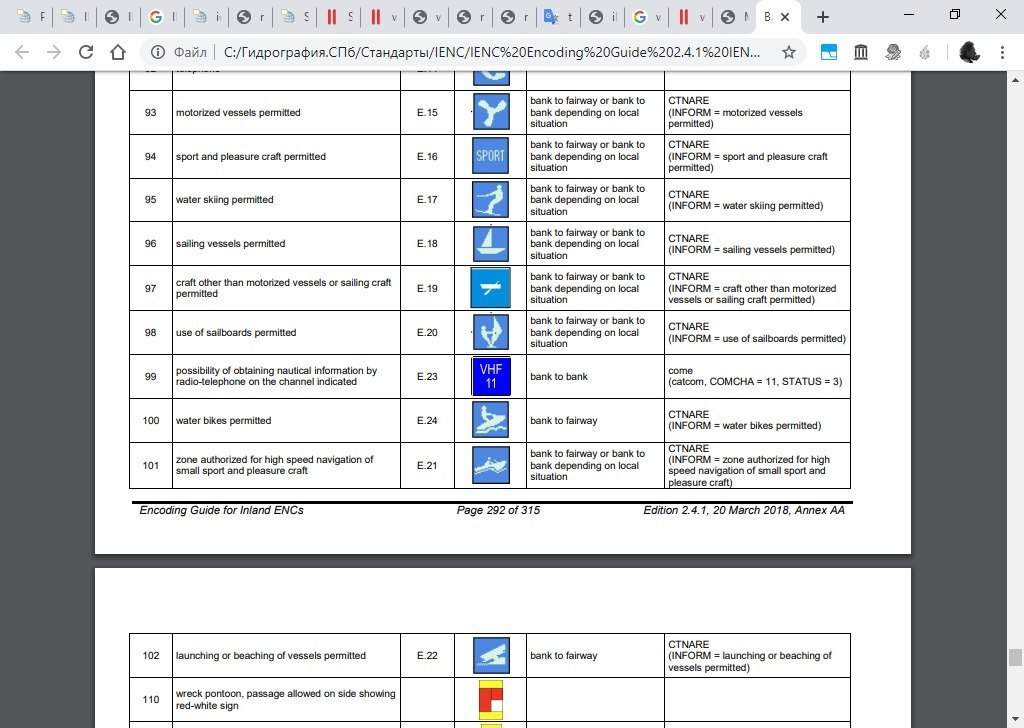Click the vertical scrollbar thumb
Viewport: 1024px width, 728px height.
tap(1015, 657)
